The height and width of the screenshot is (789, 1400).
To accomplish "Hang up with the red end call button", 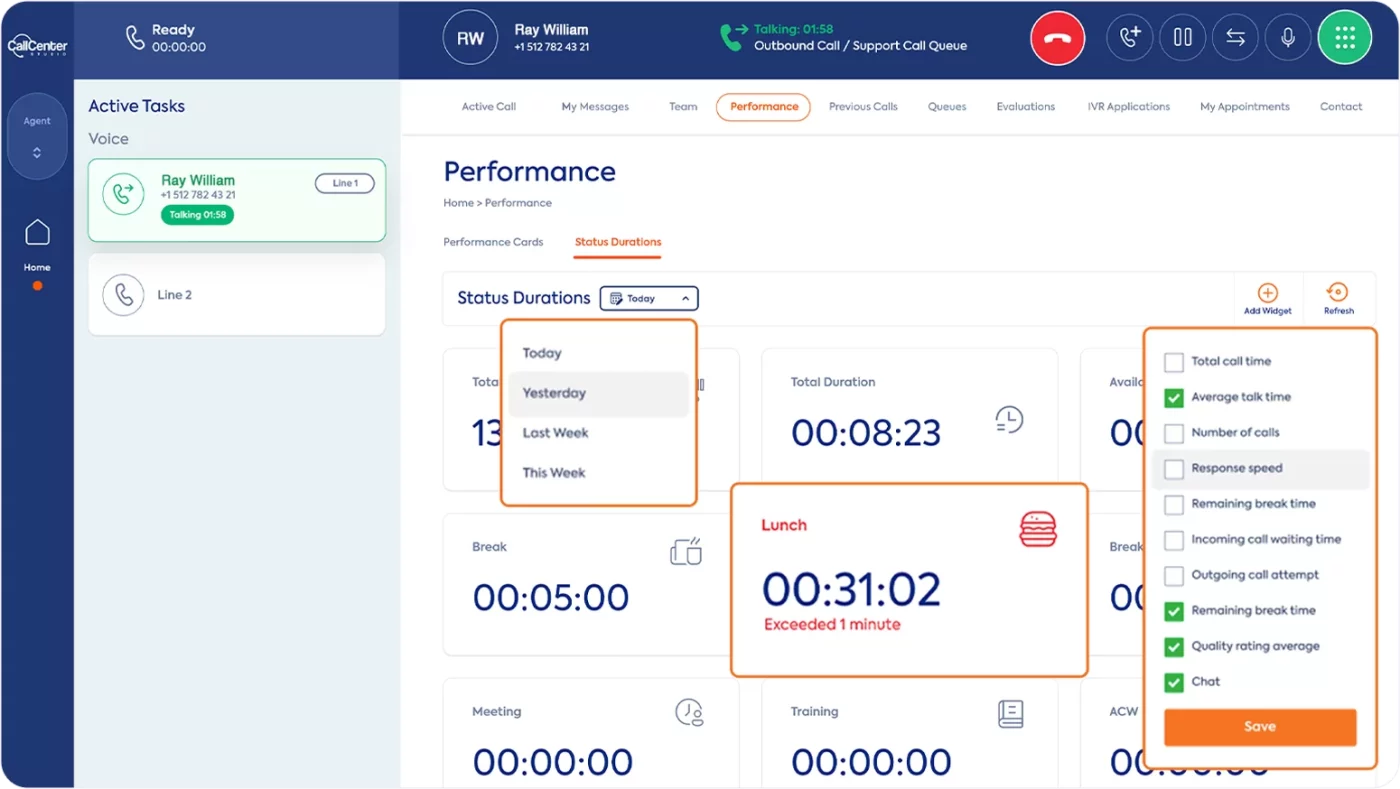I will [x=1057, y=38].
